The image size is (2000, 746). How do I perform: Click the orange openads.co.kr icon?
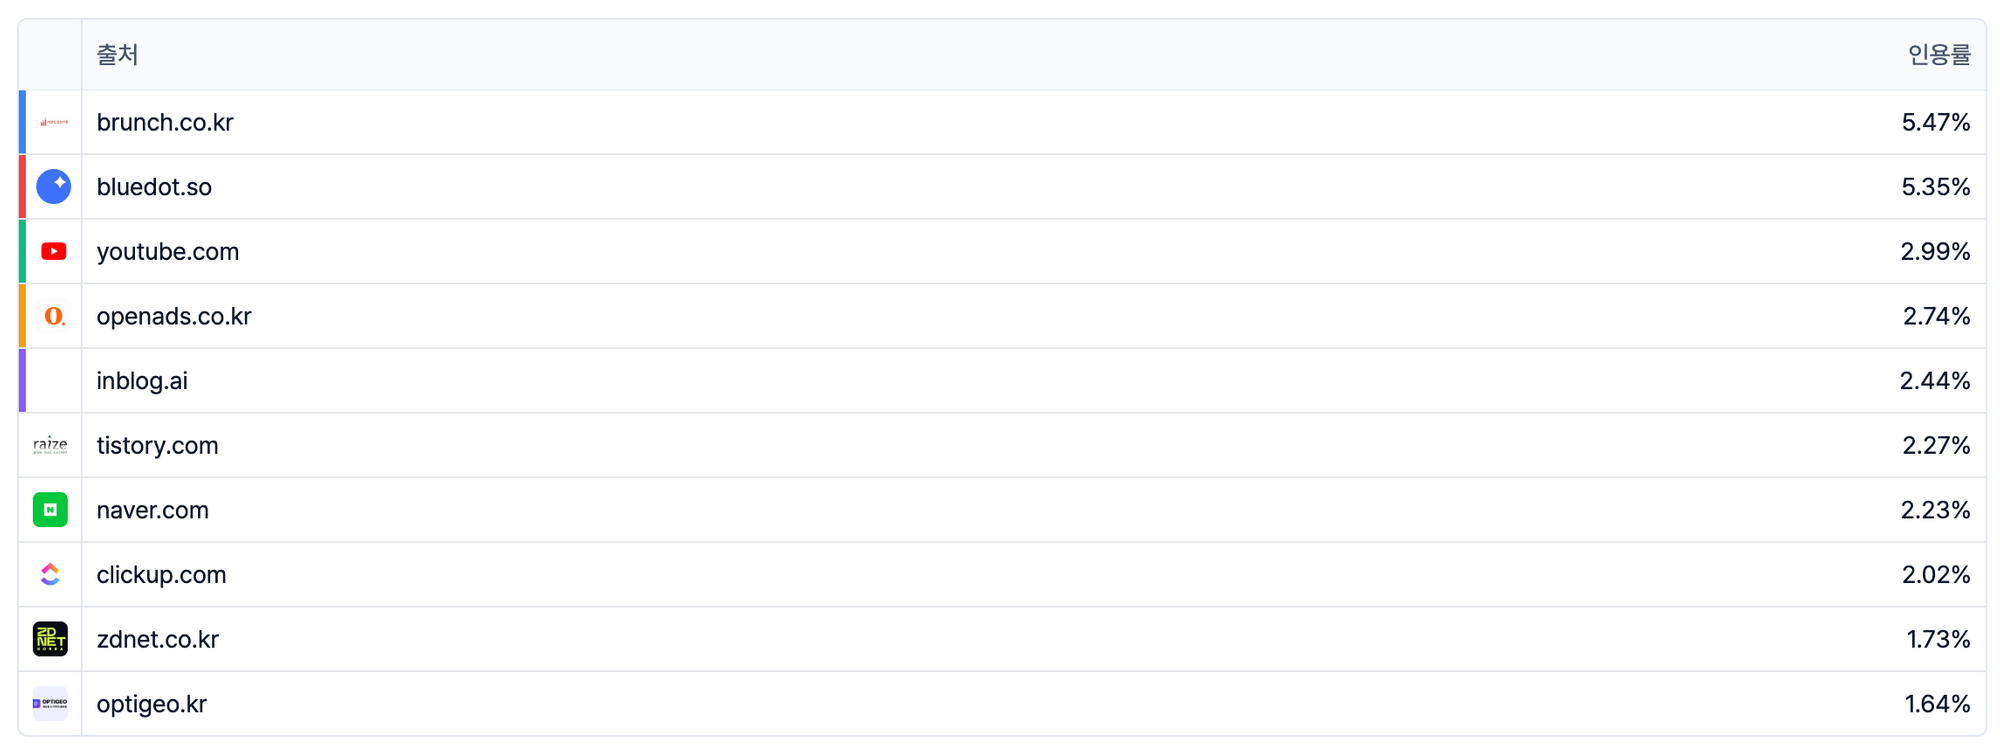[x=54, y=316]
